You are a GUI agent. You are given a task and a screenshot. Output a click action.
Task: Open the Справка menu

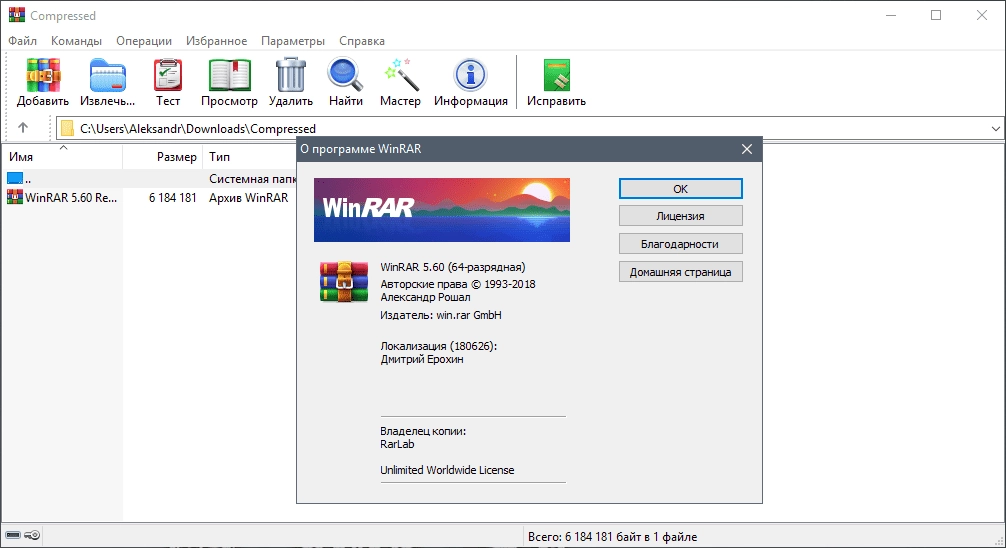click(362, 40)
